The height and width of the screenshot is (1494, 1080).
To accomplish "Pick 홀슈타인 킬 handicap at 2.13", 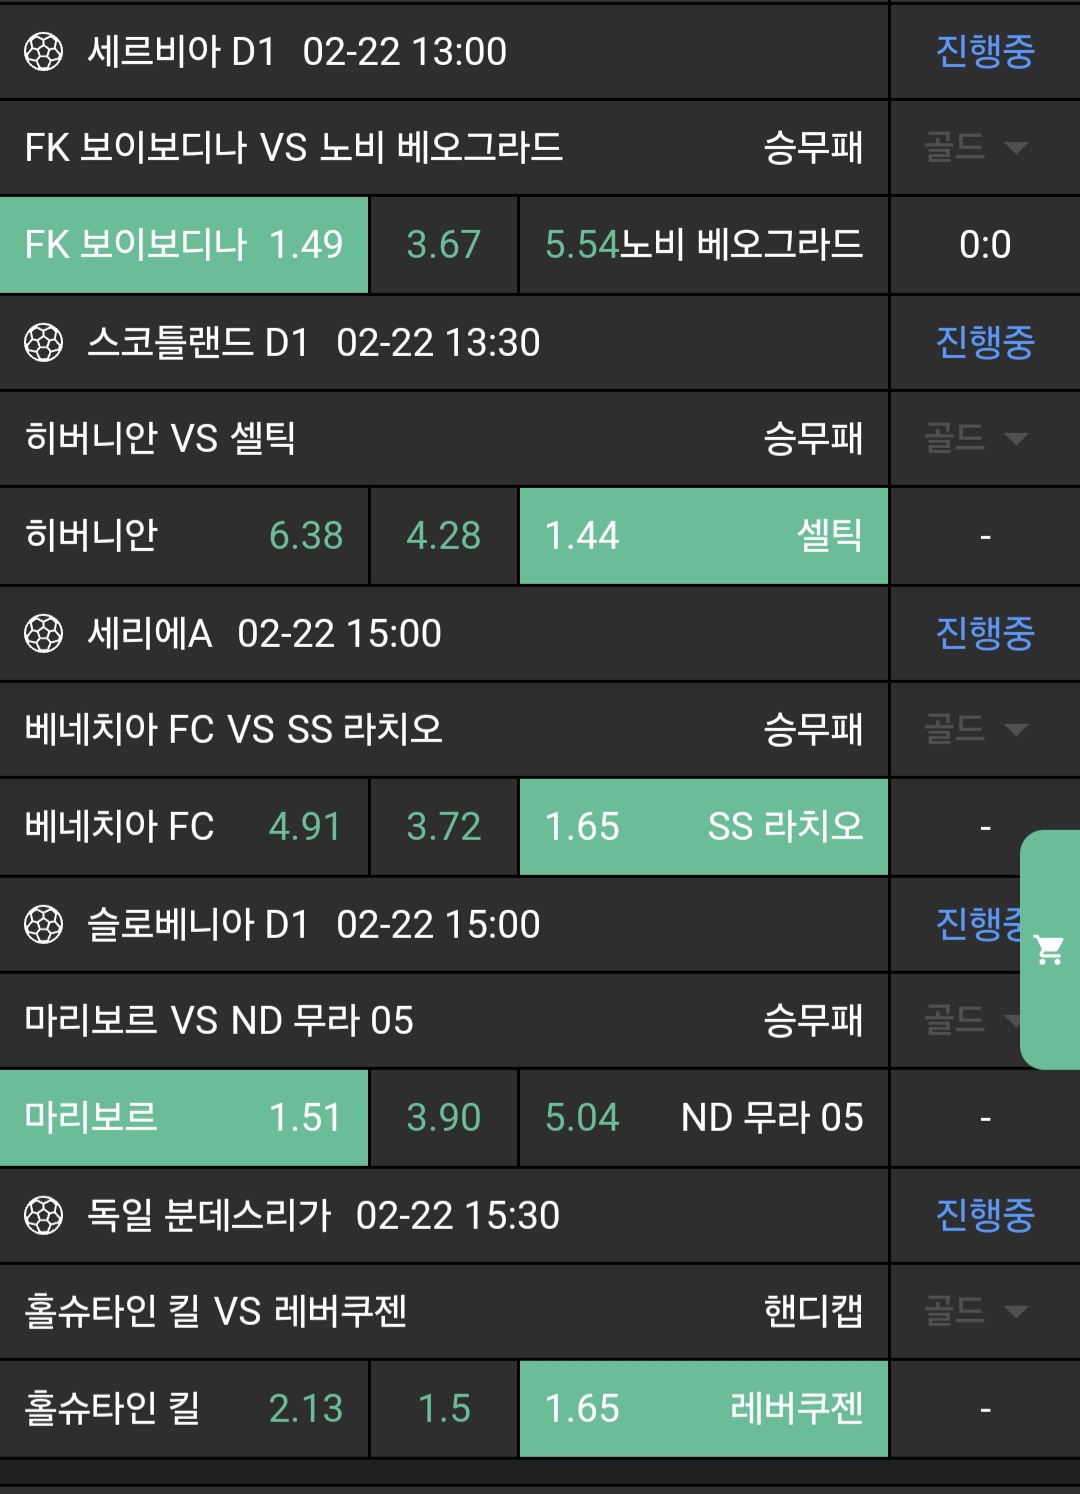I will click(x=184, y=1409).
